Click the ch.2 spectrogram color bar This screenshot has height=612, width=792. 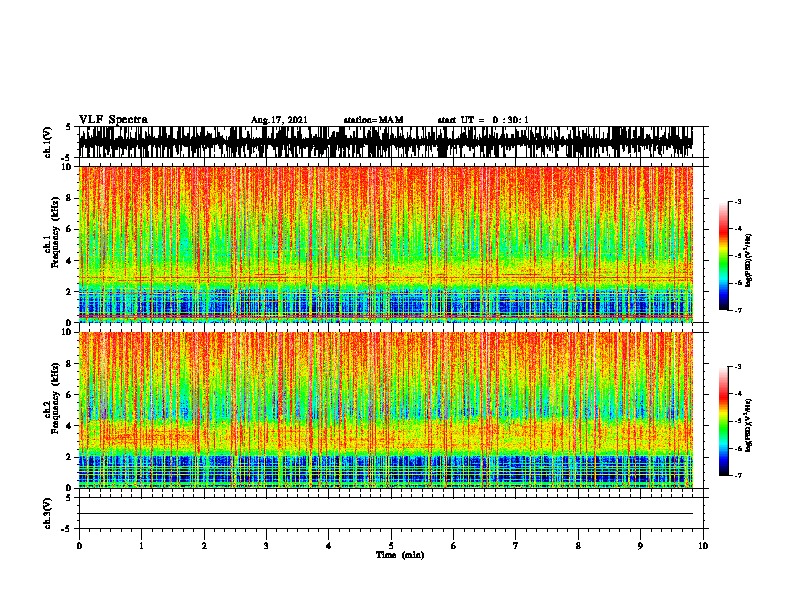(x=724, y=421)
